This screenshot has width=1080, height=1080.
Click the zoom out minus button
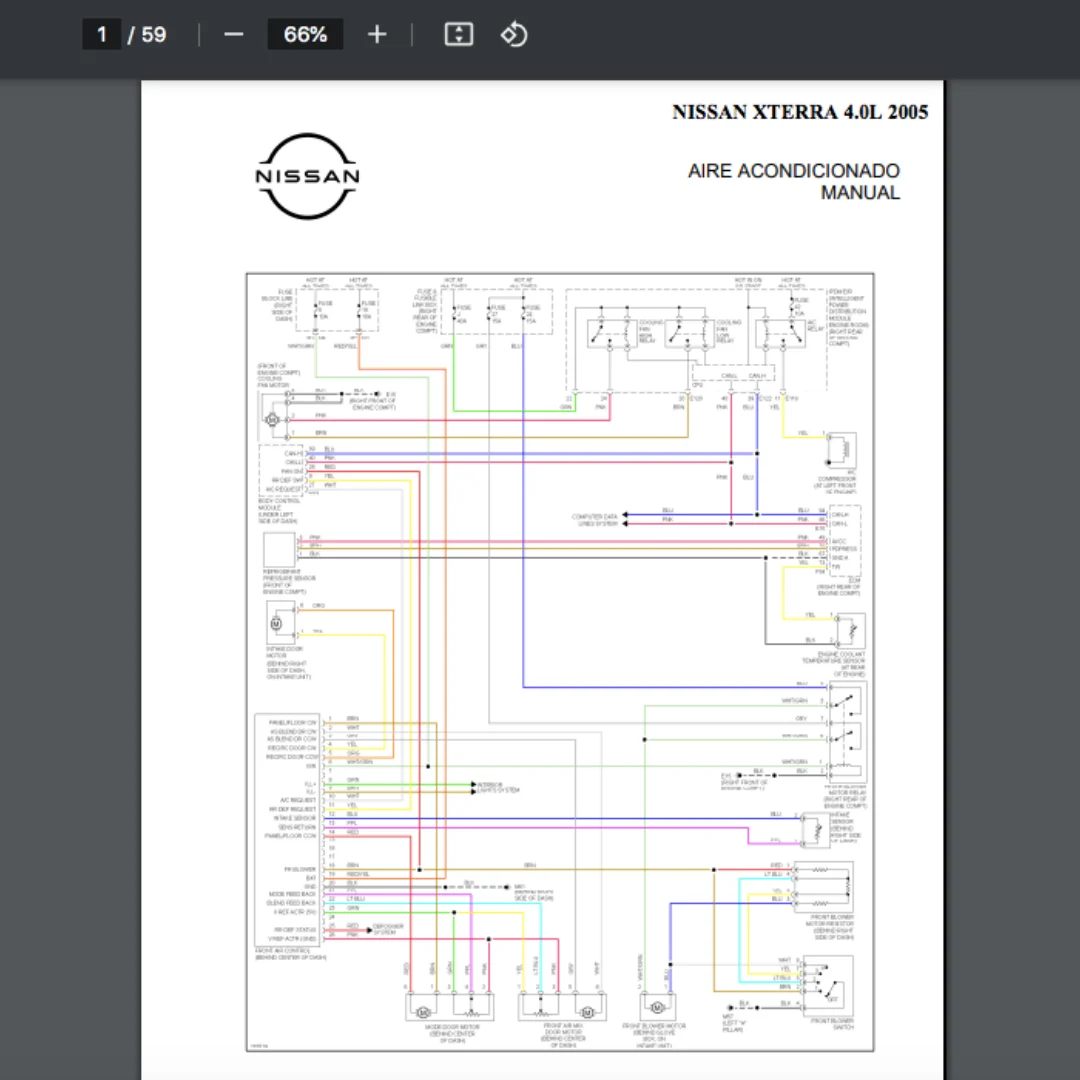click(x=233, y=34)
